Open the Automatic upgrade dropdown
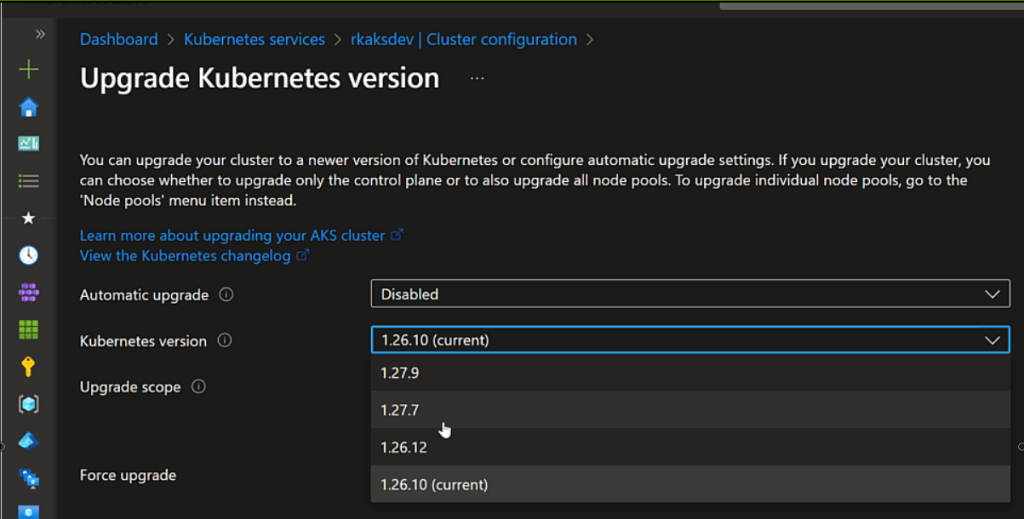Image resolution: width=1024 pixels, height=519 pixels. [690, 294]
